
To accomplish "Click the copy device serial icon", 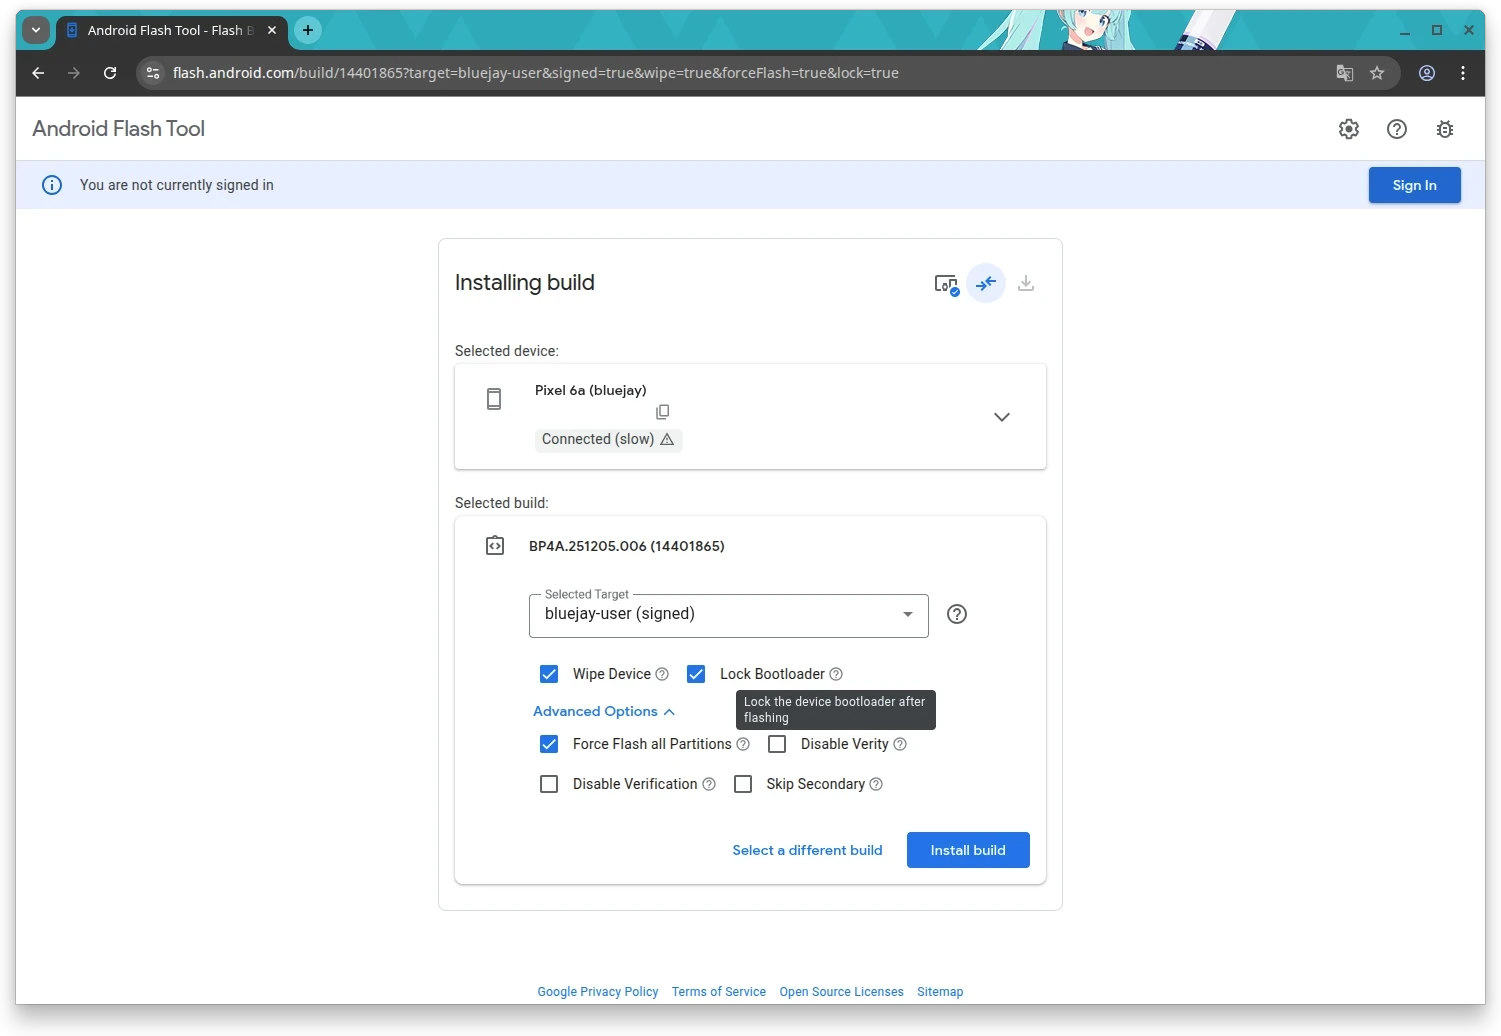I will (662, 412).
